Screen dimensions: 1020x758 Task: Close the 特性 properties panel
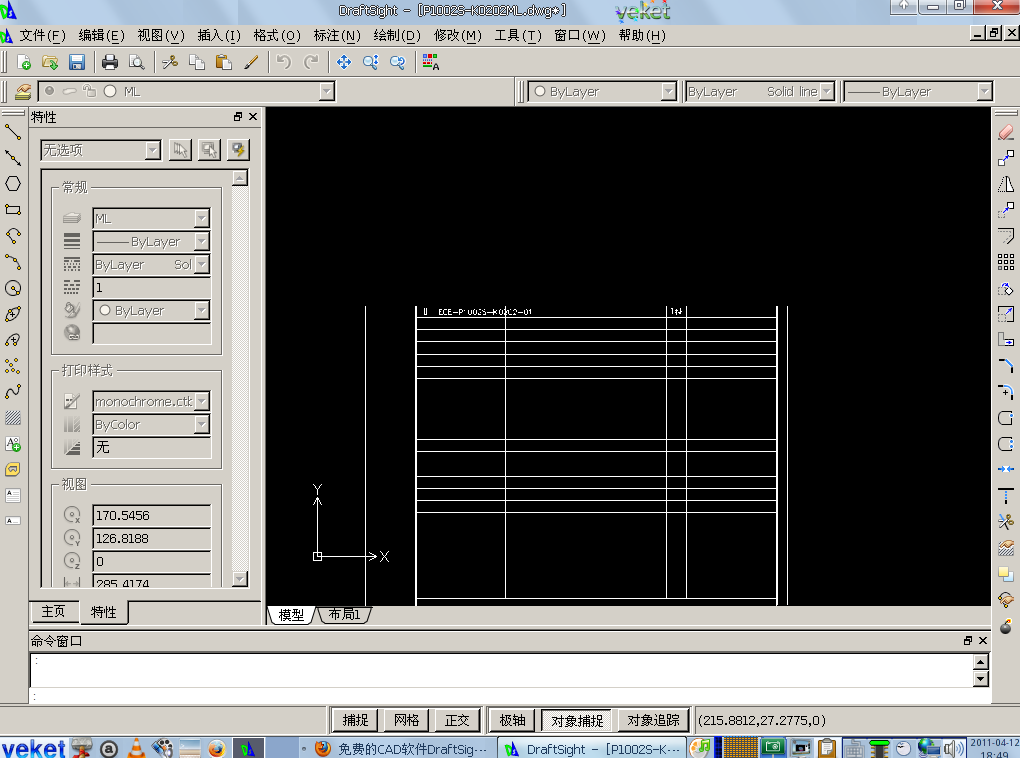[253, 116]
